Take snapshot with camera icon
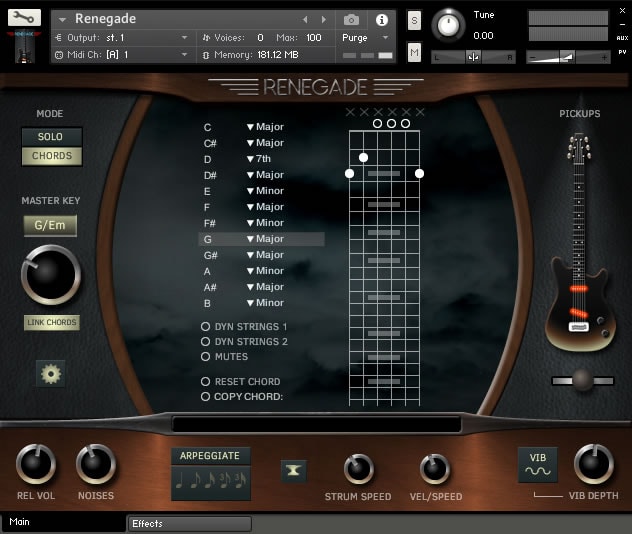The width and height of the screenshot is (632, 534). [x=351, y=19]
